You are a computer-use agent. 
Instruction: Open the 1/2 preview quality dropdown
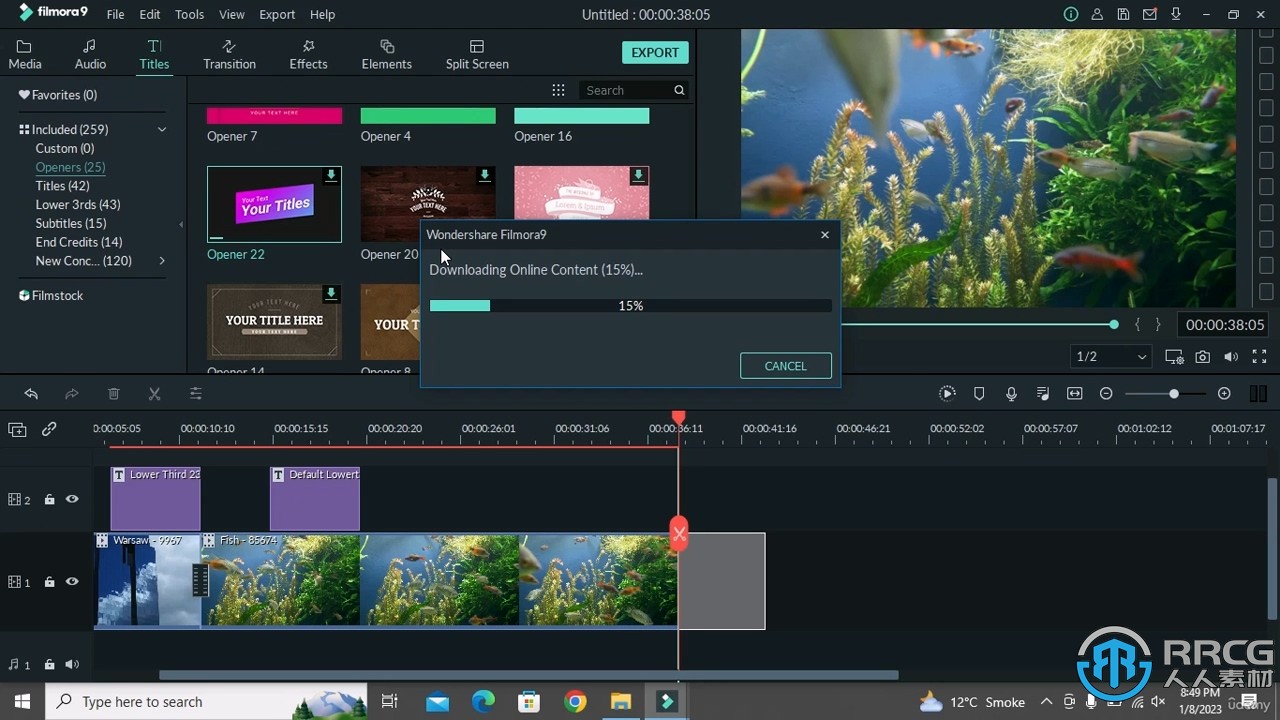[1111, 357]
